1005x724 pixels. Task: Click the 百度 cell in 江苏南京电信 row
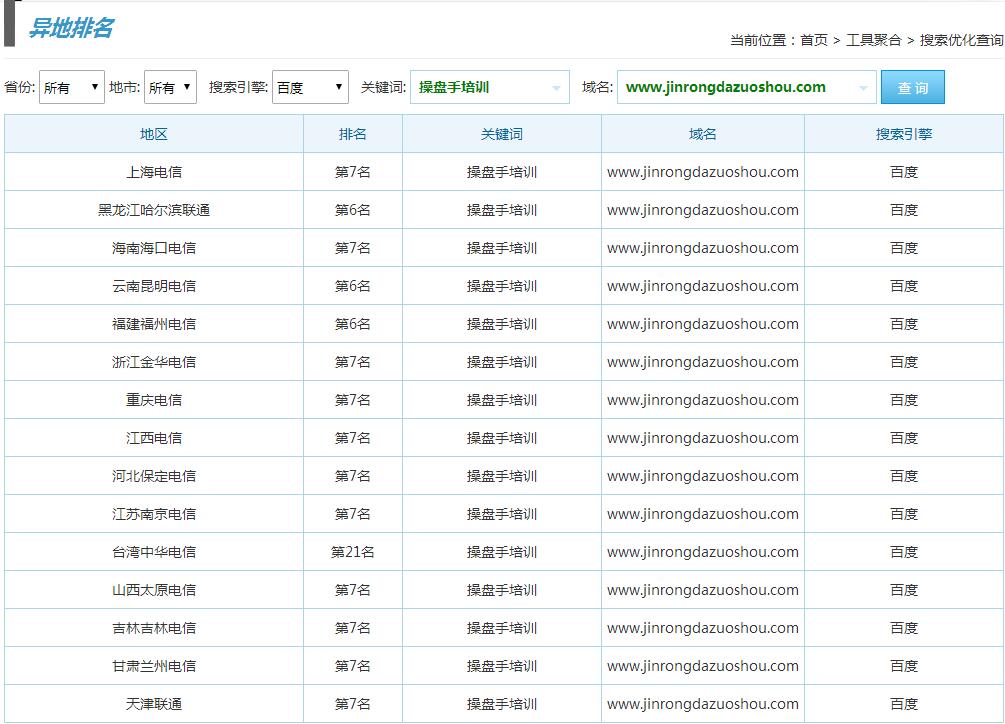click(904, 514)
